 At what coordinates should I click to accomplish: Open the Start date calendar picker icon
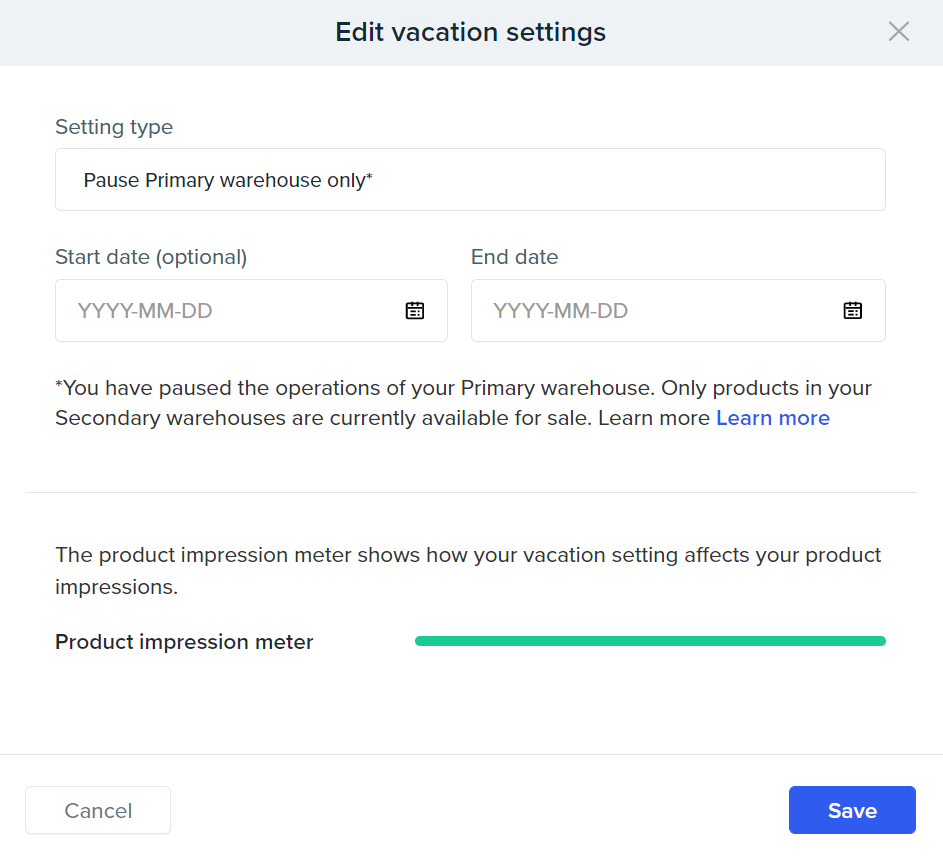click(414, 310)
